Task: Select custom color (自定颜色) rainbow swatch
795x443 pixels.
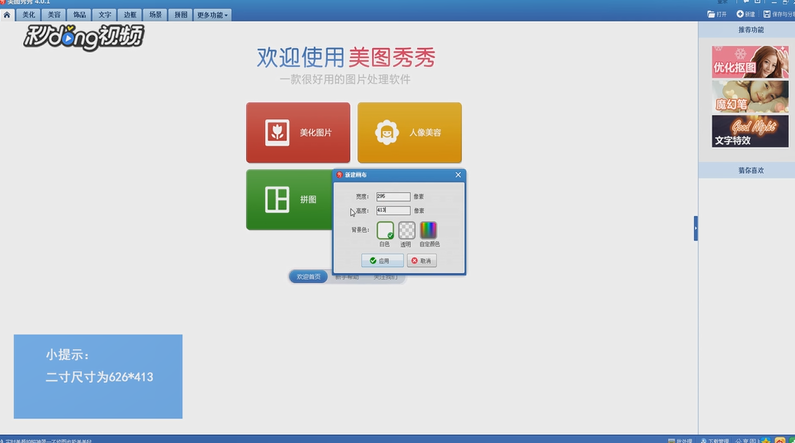Action: 428,230
